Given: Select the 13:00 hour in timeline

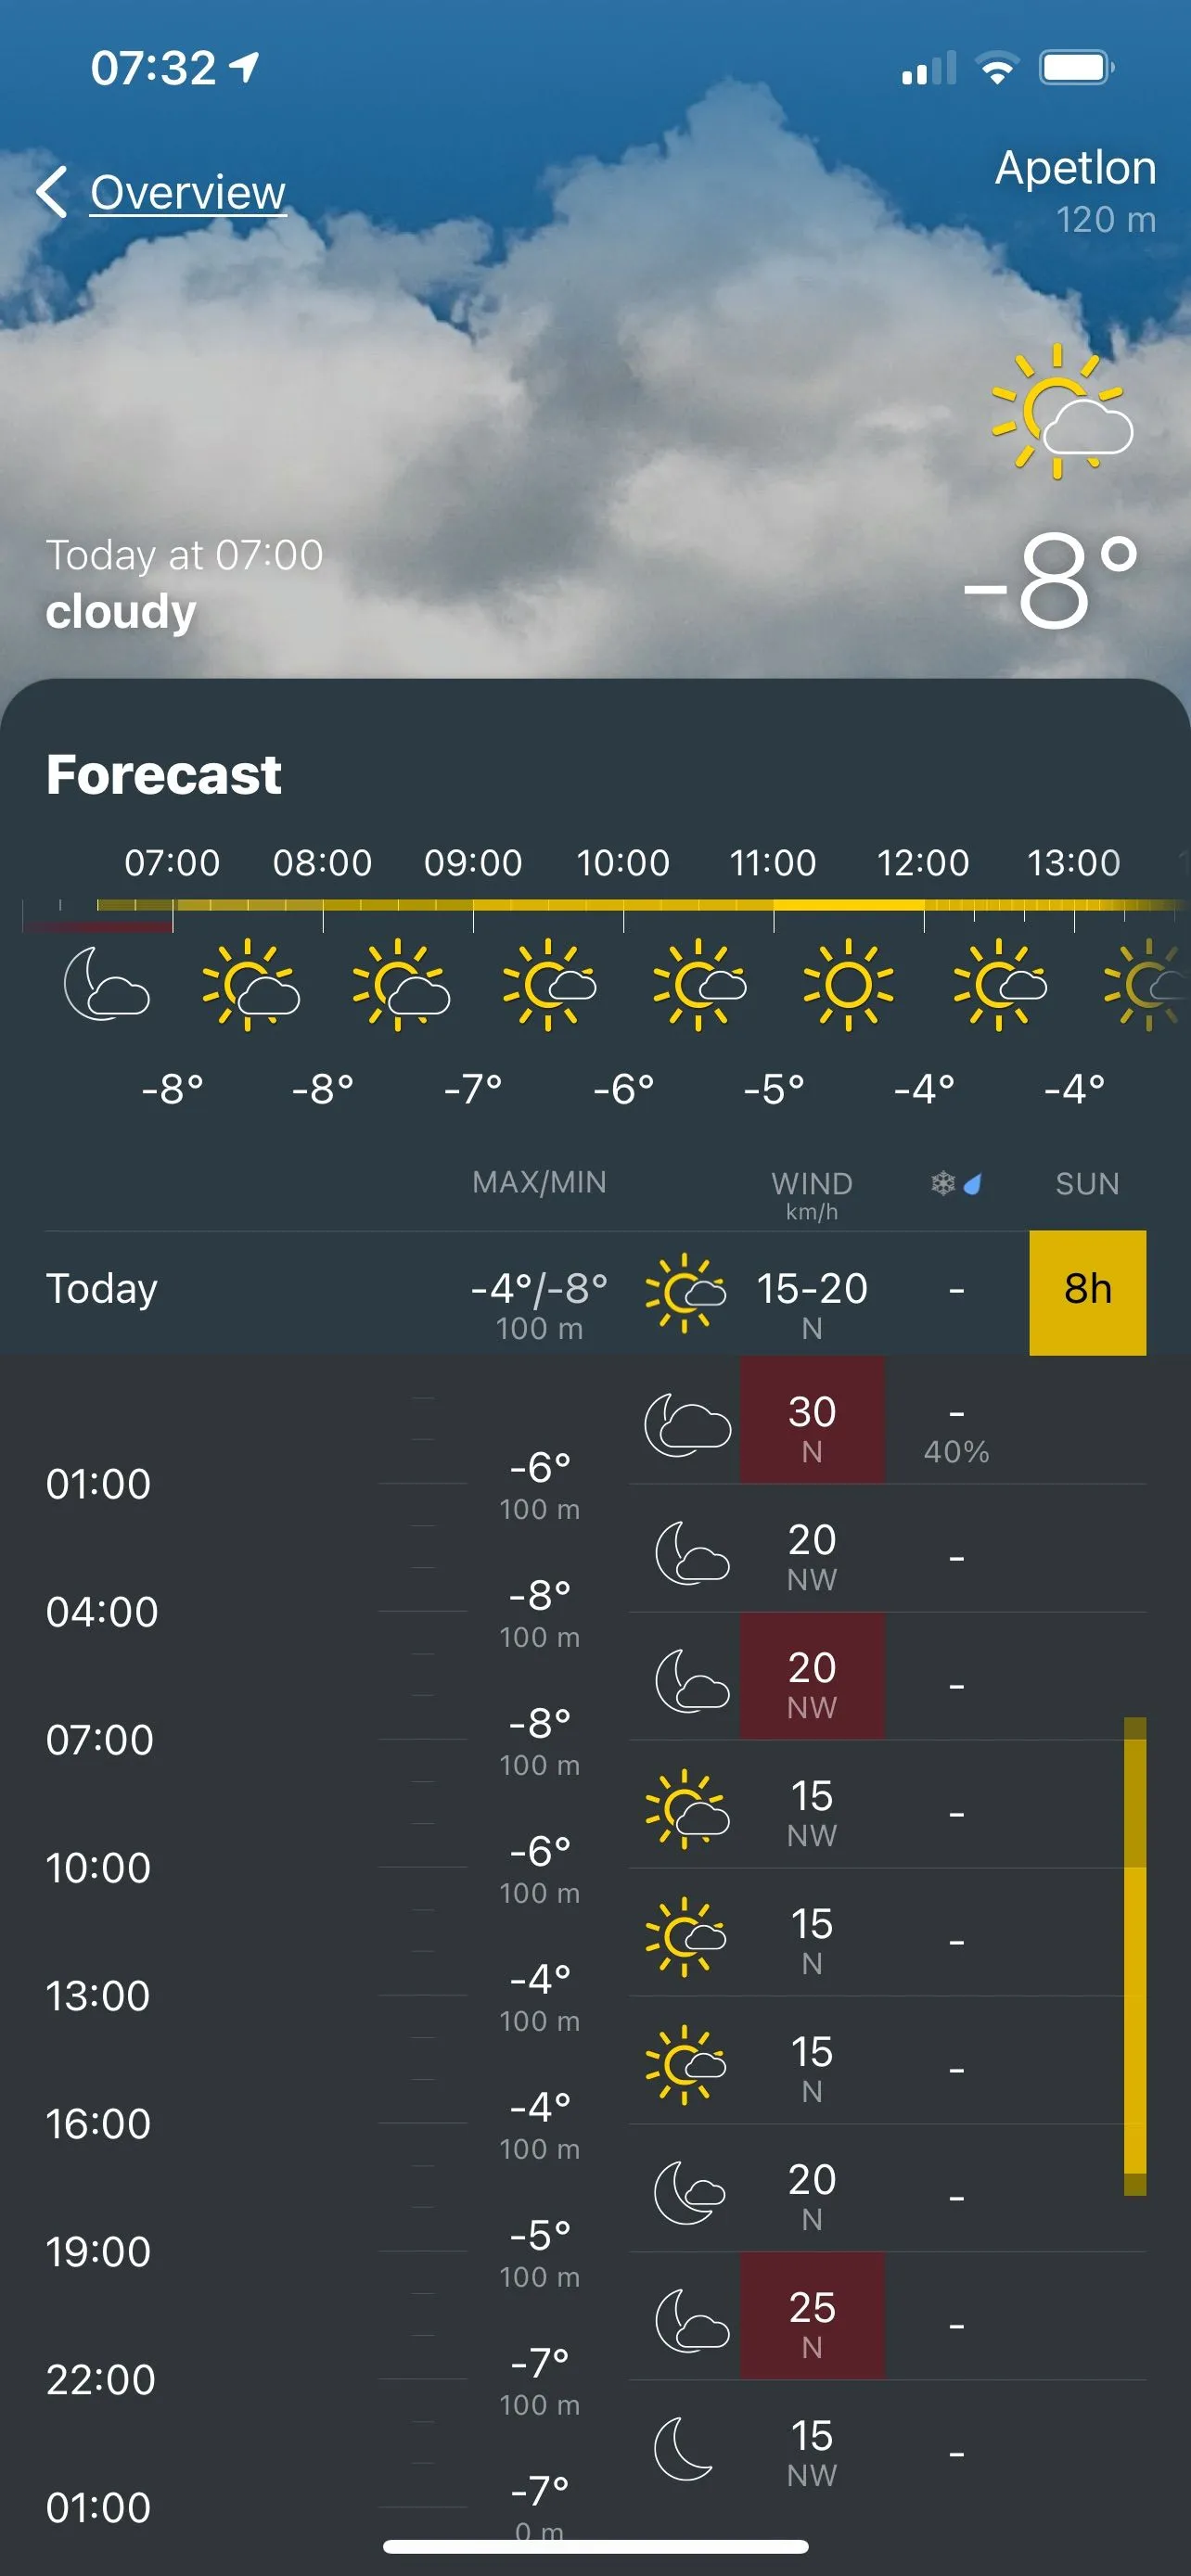Looking at the screenshot, I should coord(1074,862).
